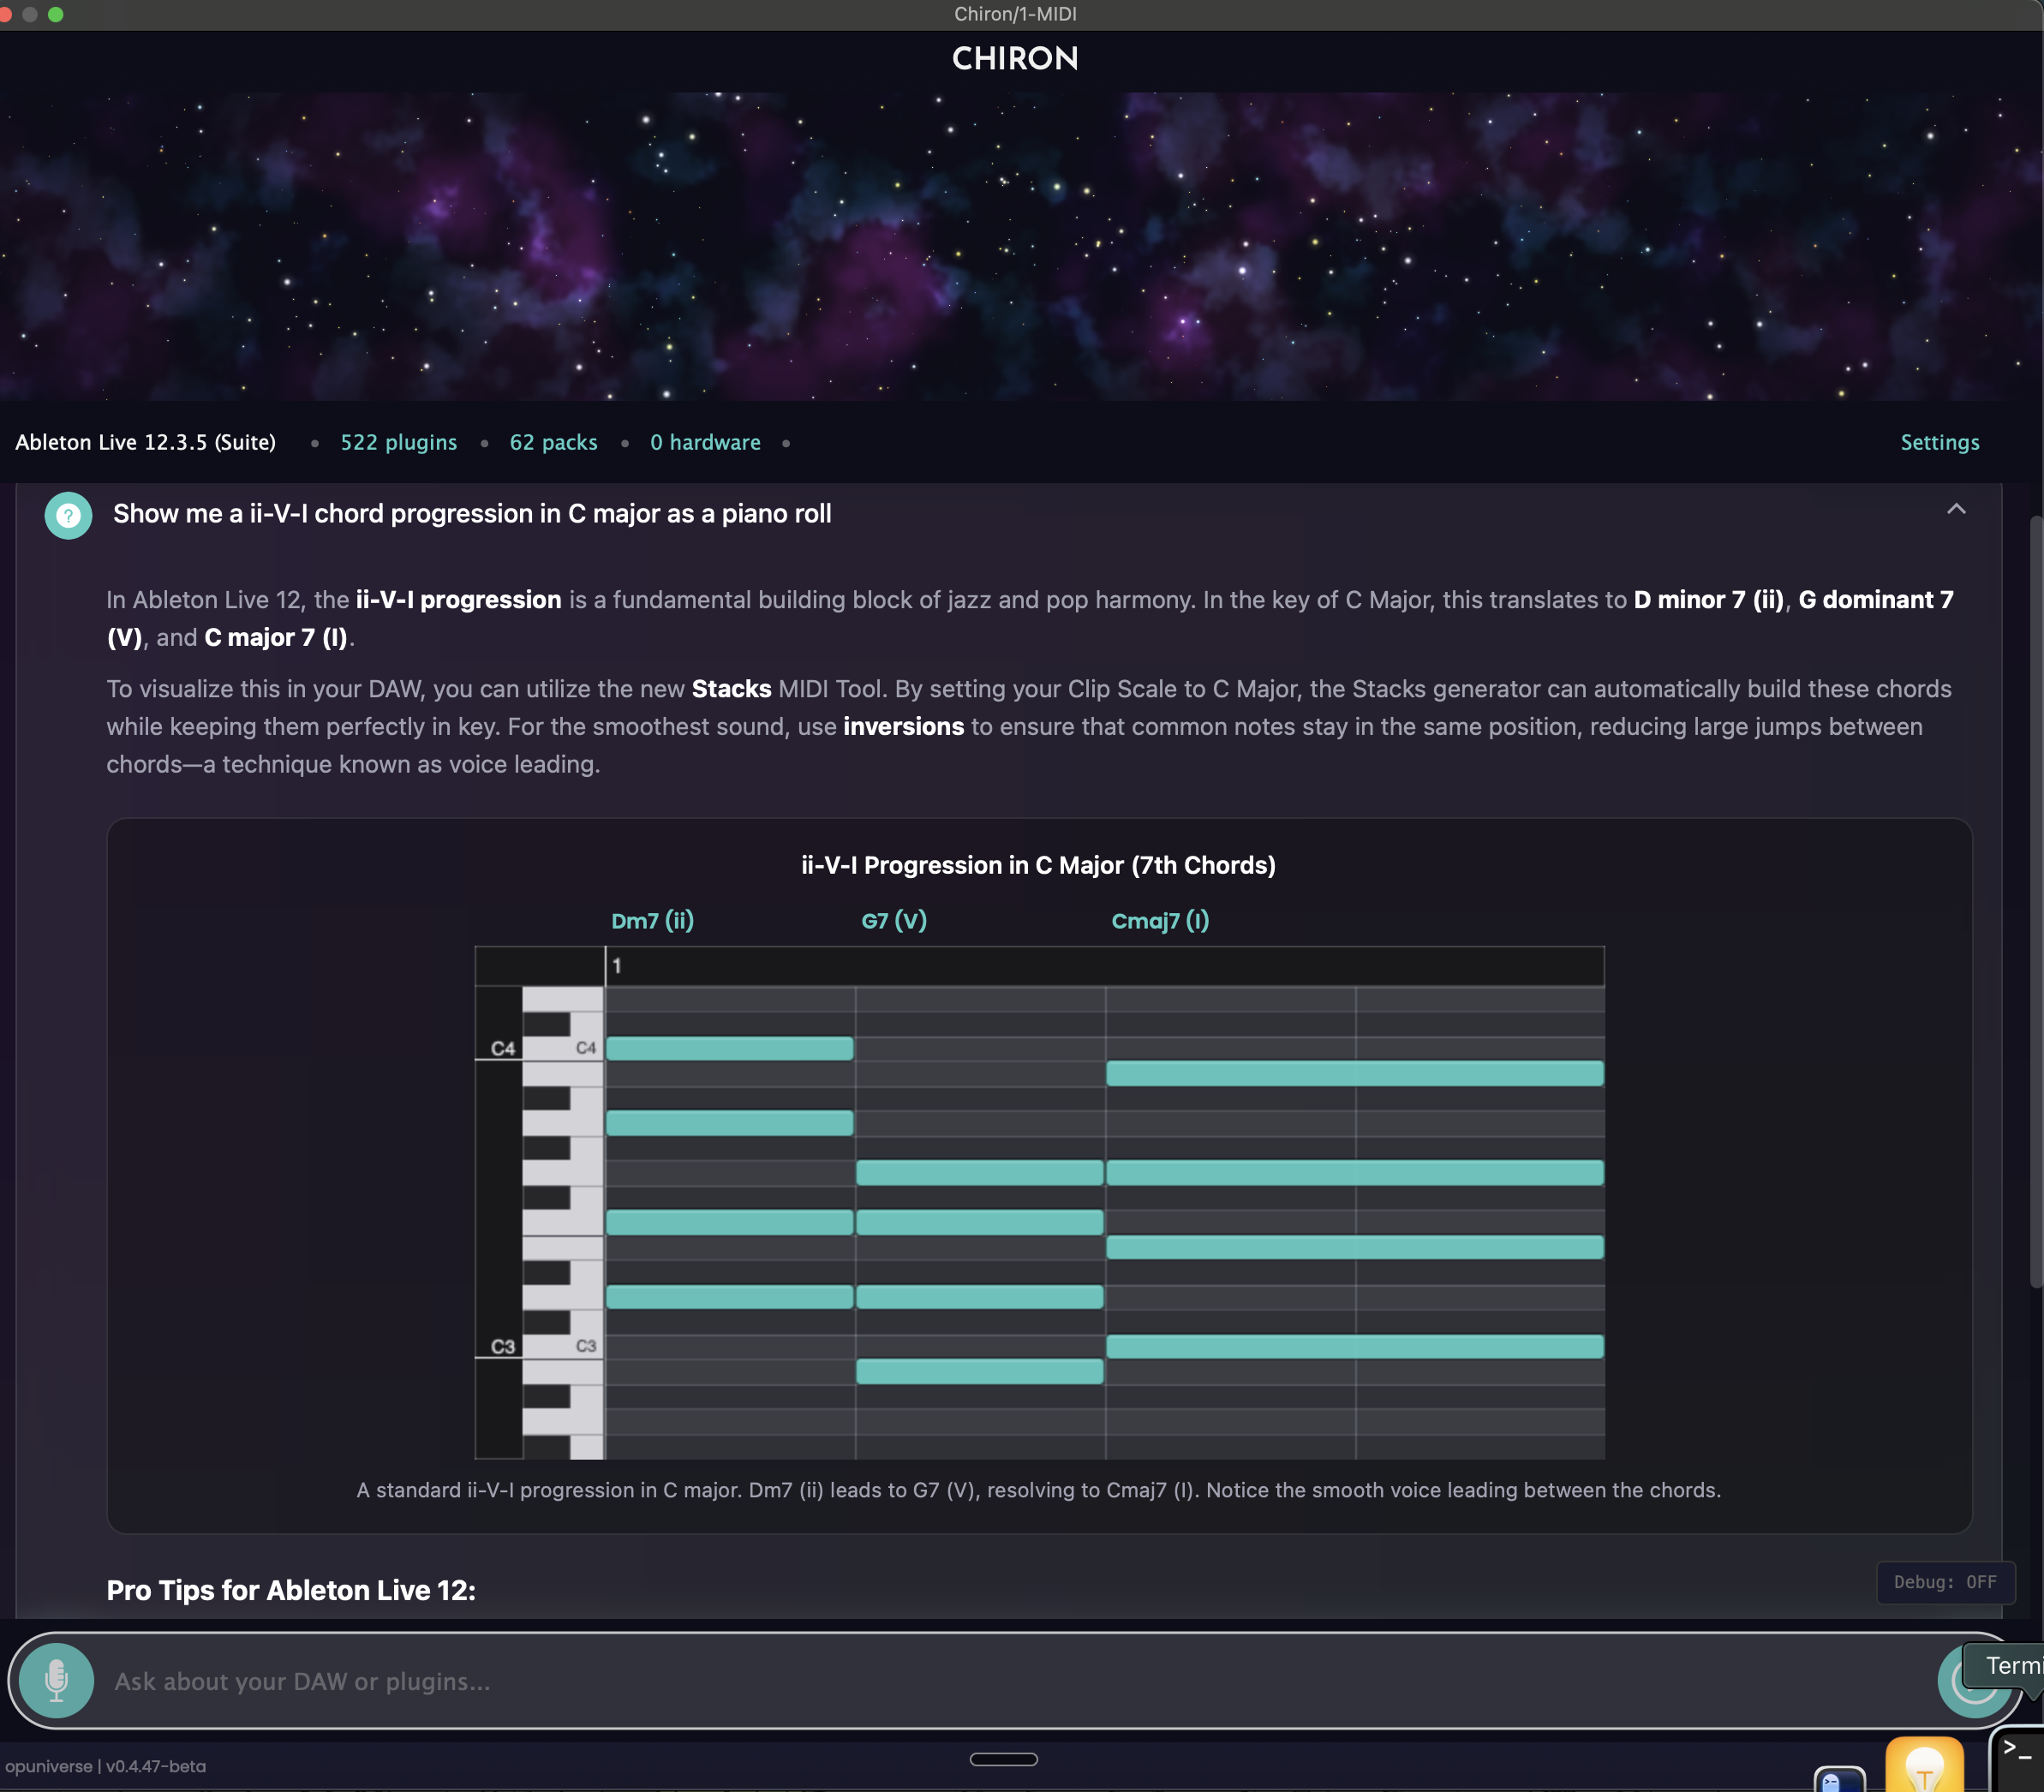The image size is (2044, 1792).
Task: Click the 0 hardware link
Action: pyautogui.click(x=705, y=442)
